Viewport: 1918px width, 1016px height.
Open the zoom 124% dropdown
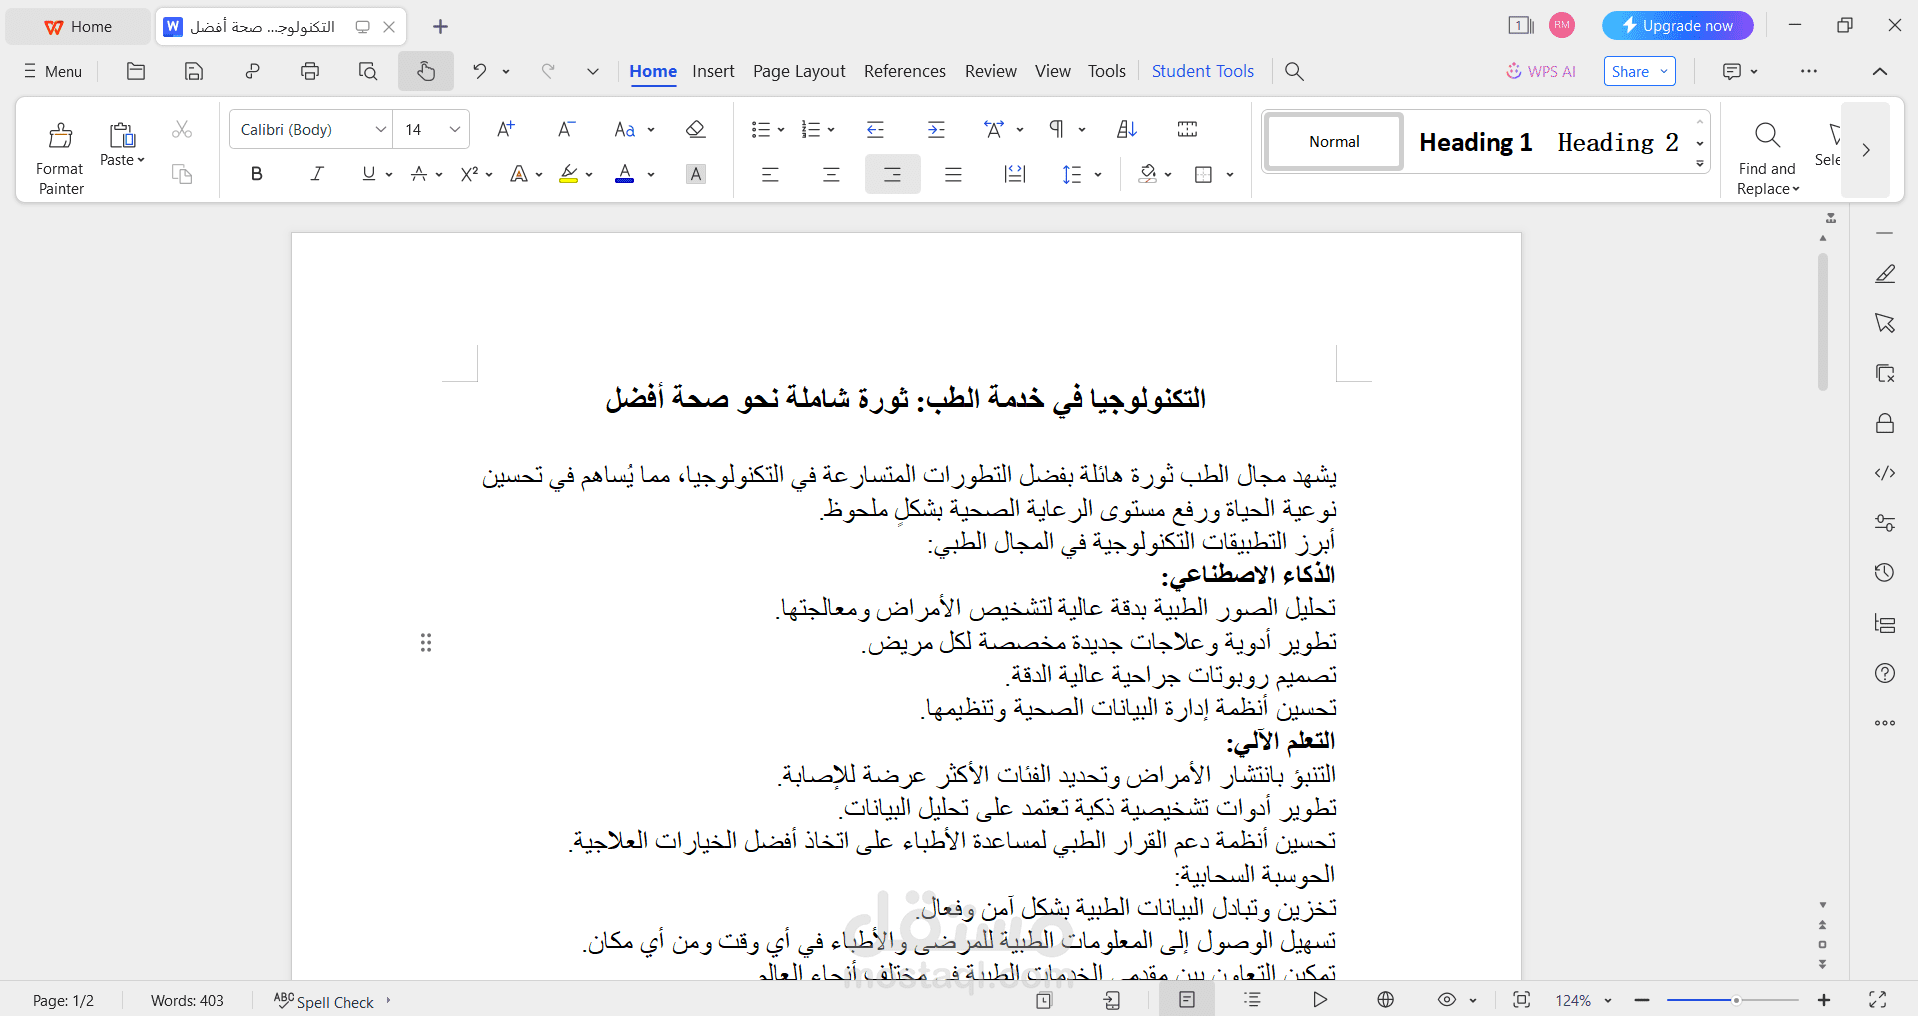point(1608,1000)
